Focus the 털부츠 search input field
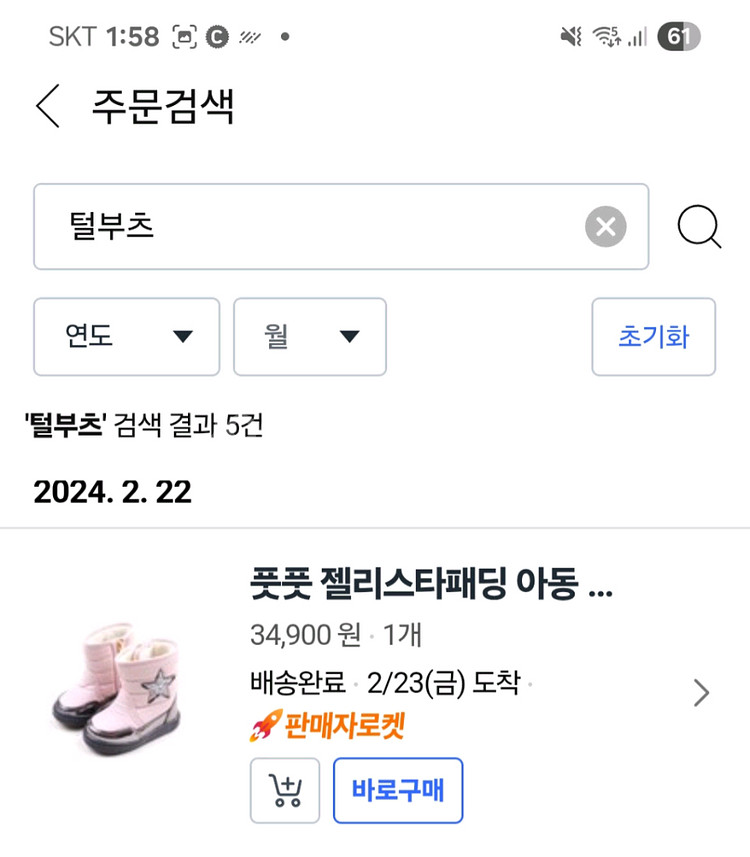750x857 pixels. click(x=310, y=227)
